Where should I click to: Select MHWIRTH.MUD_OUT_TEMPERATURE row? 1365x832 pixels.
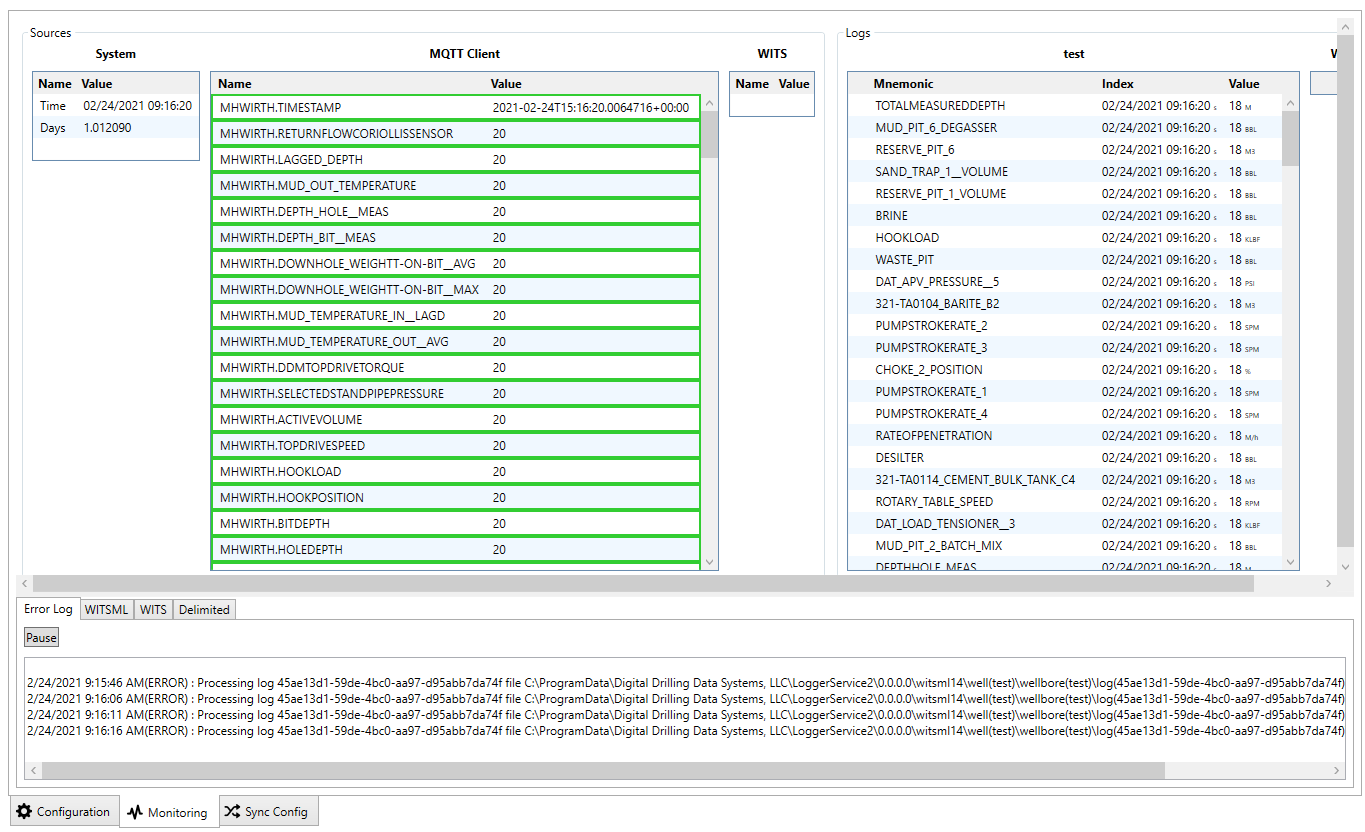(x=456, y=185)
